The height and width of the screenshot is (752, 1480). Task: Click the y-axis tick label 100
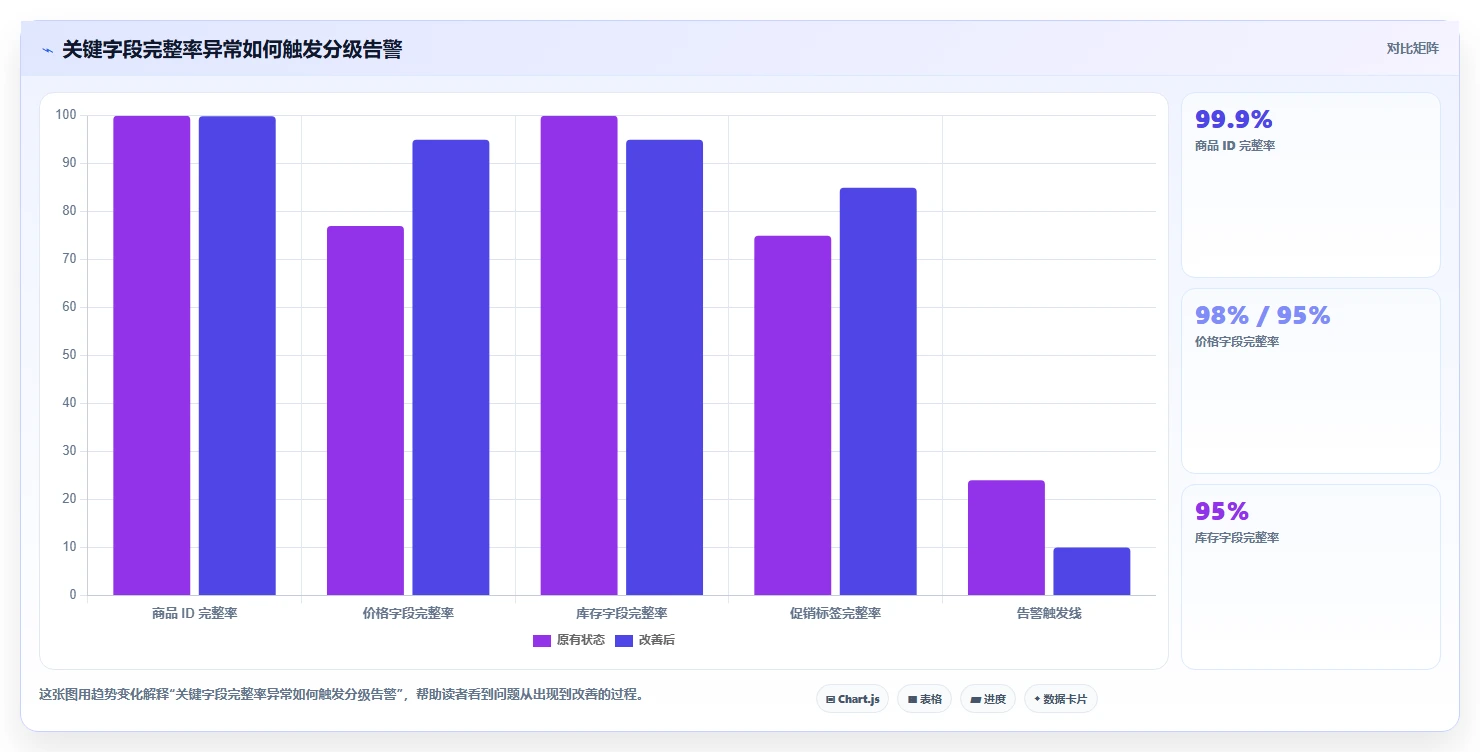[66, 115]
